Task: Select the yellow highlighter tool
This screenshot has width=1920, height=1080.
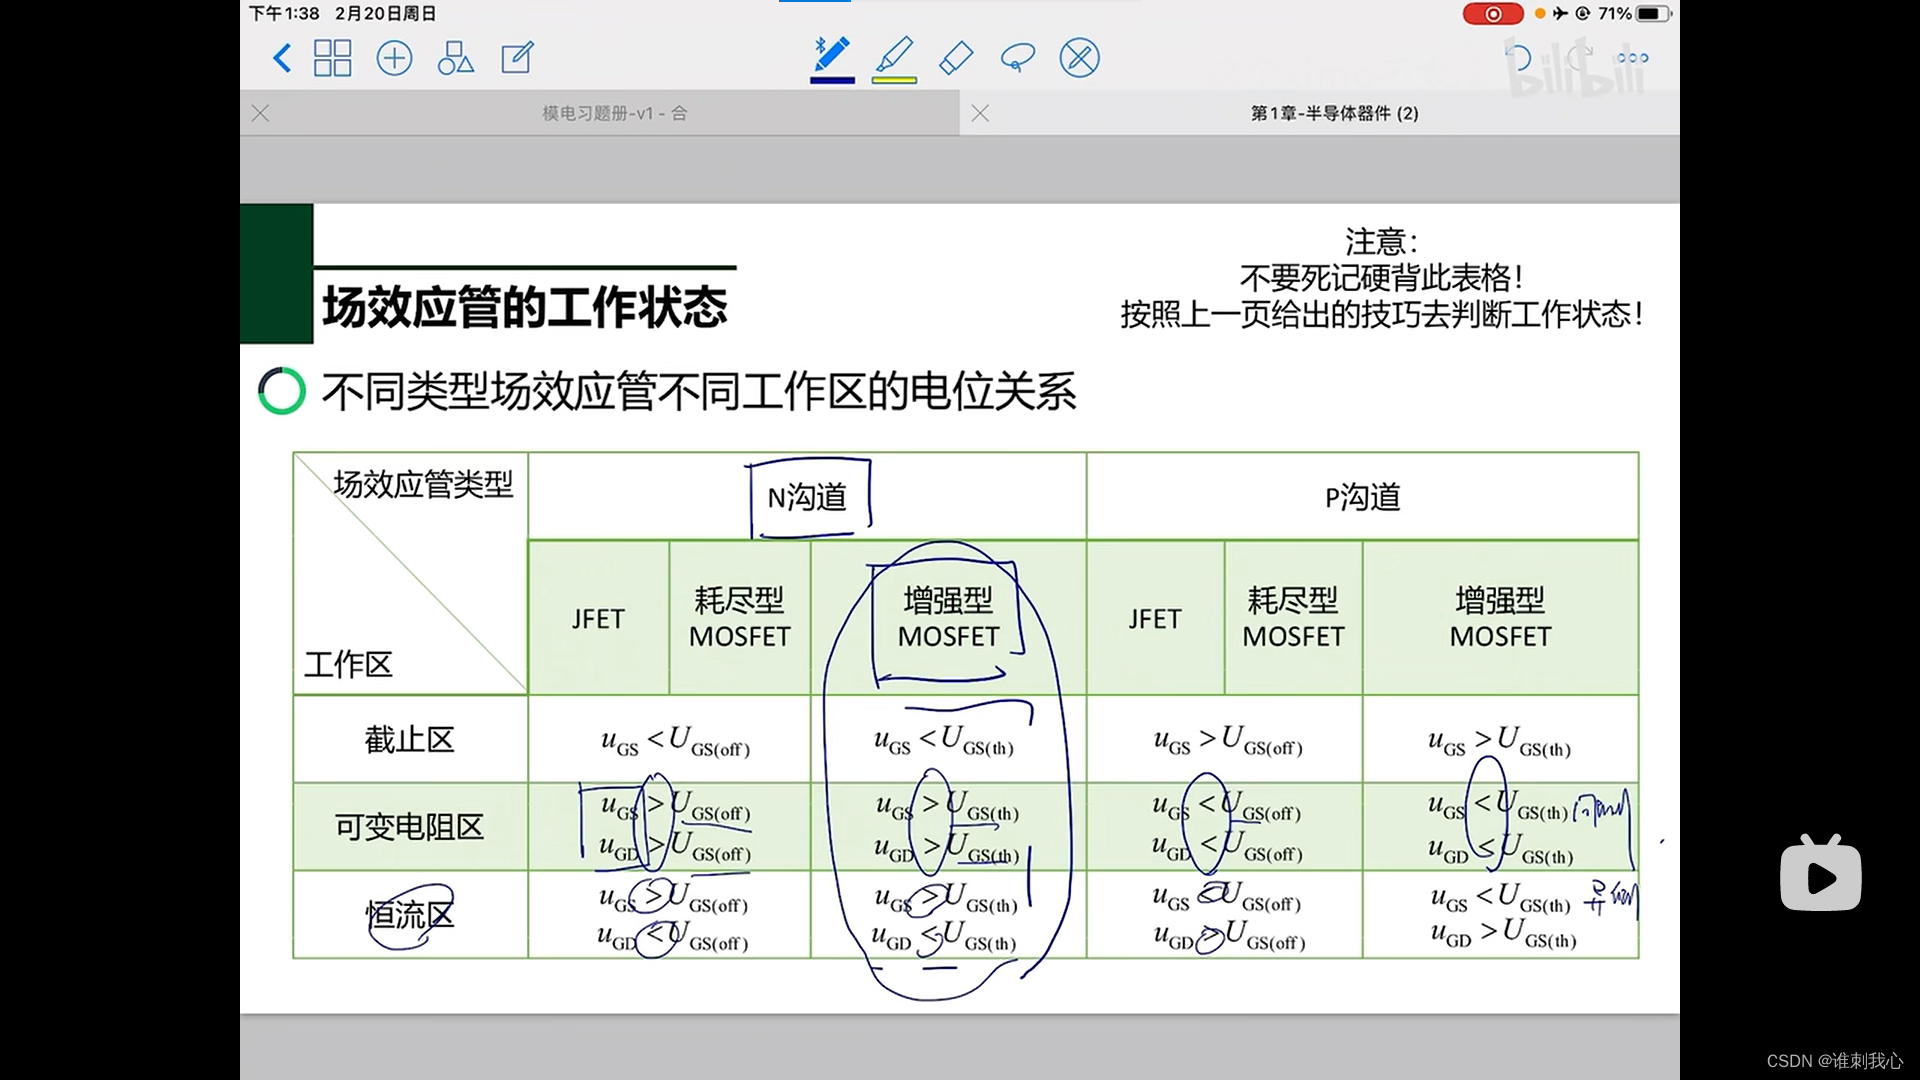Action: tap(894, 55)
